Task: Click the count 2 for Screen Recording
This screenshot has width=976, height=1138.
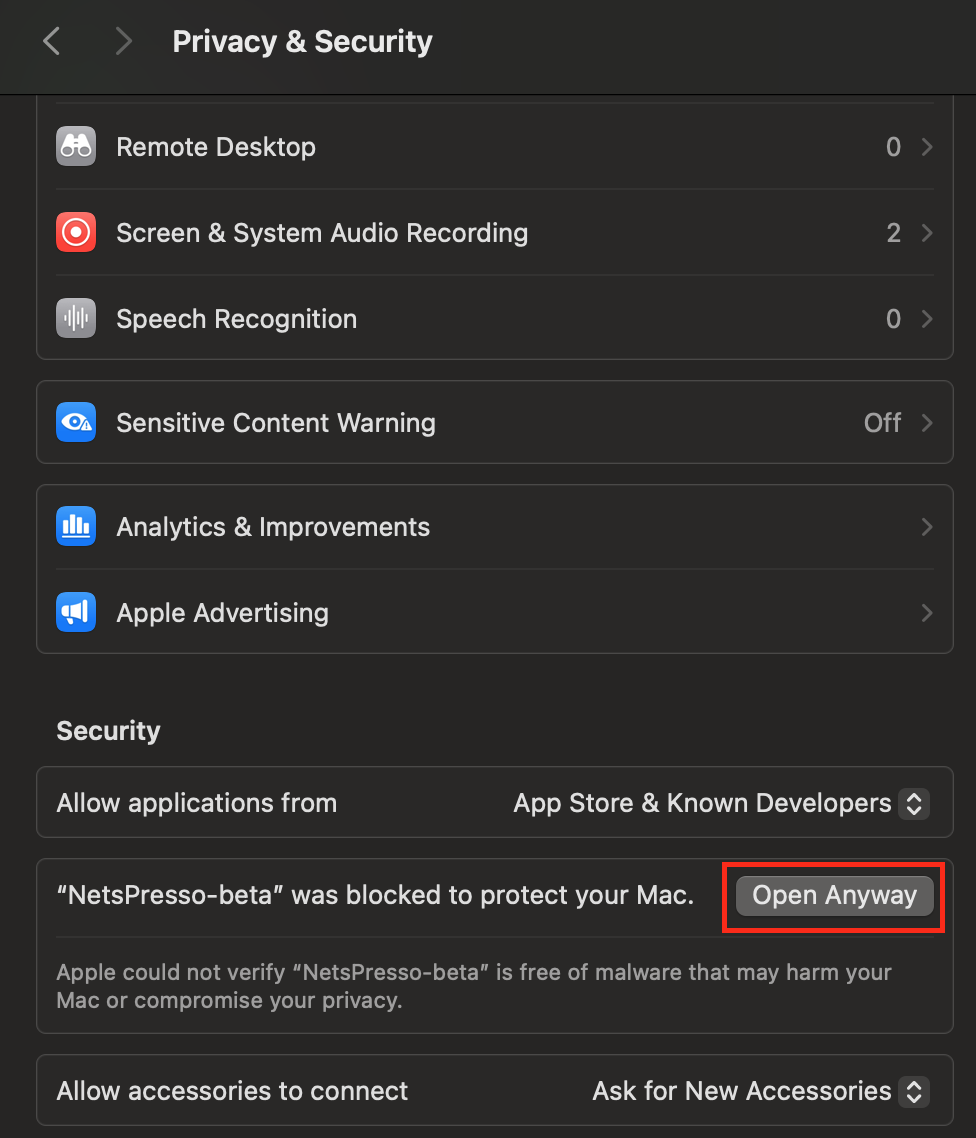Action: (x=893, y=233)
